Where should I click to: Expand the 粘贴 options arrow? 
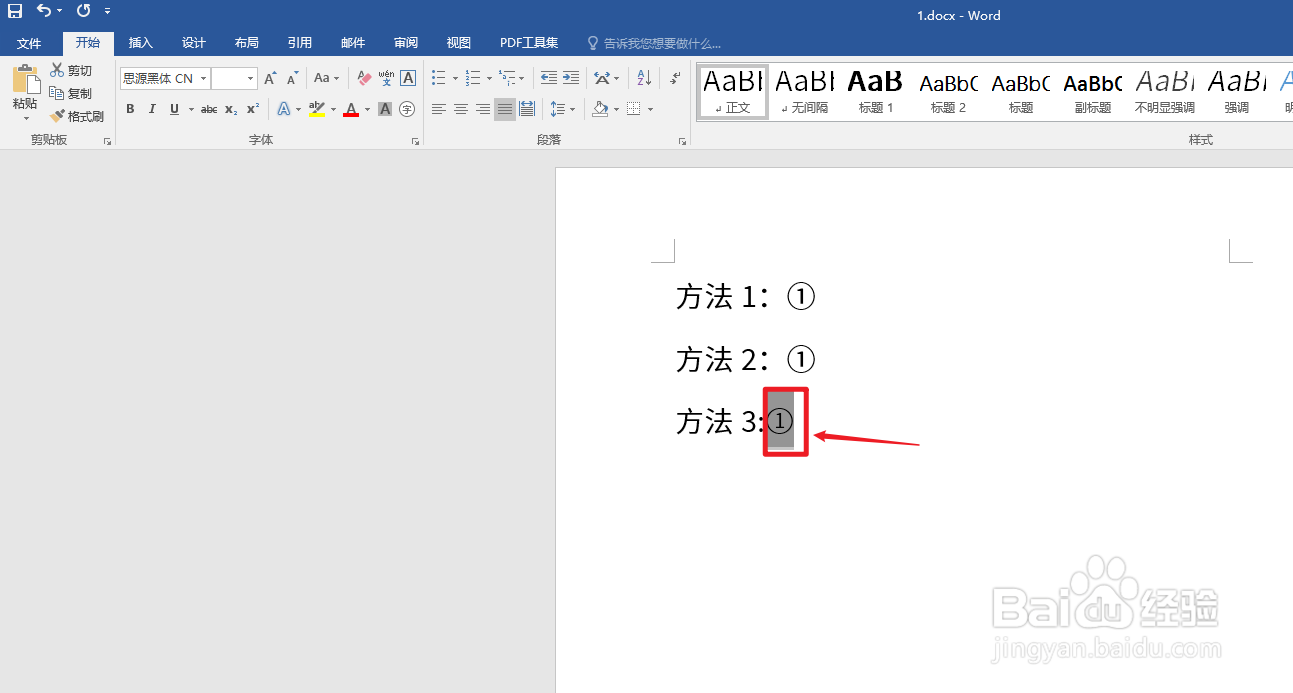25,118
